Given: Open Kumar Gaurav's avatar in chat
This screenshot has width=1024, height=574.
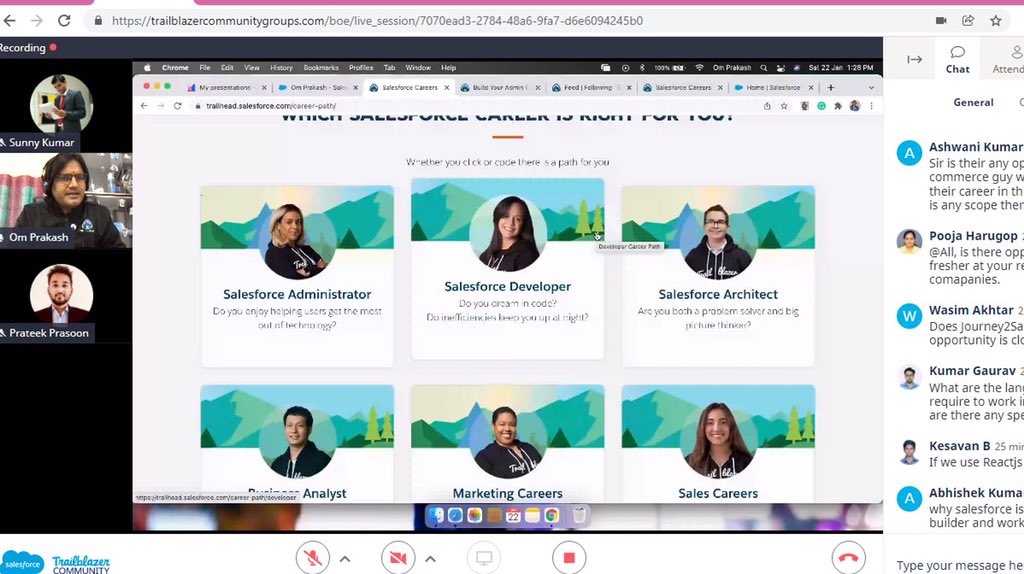Looking at the screenshot, I should point(909,377).
